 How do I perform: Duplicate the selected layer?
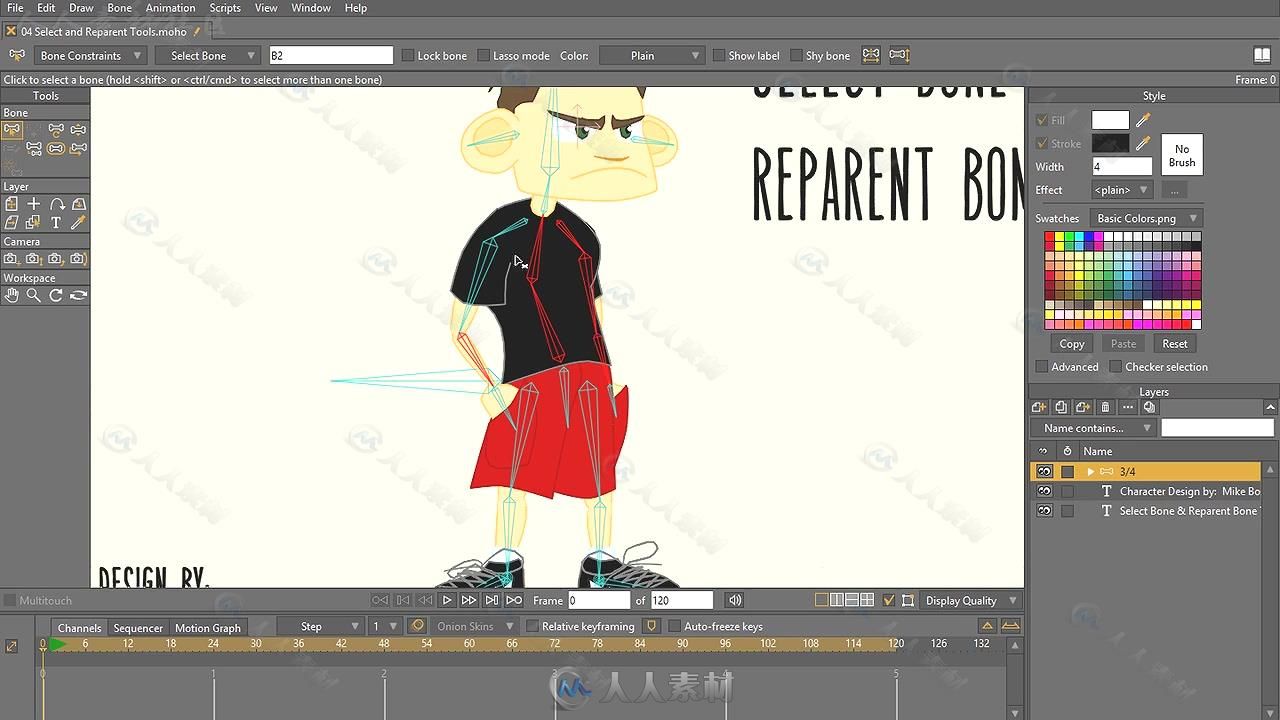(x=1061, y=407)
